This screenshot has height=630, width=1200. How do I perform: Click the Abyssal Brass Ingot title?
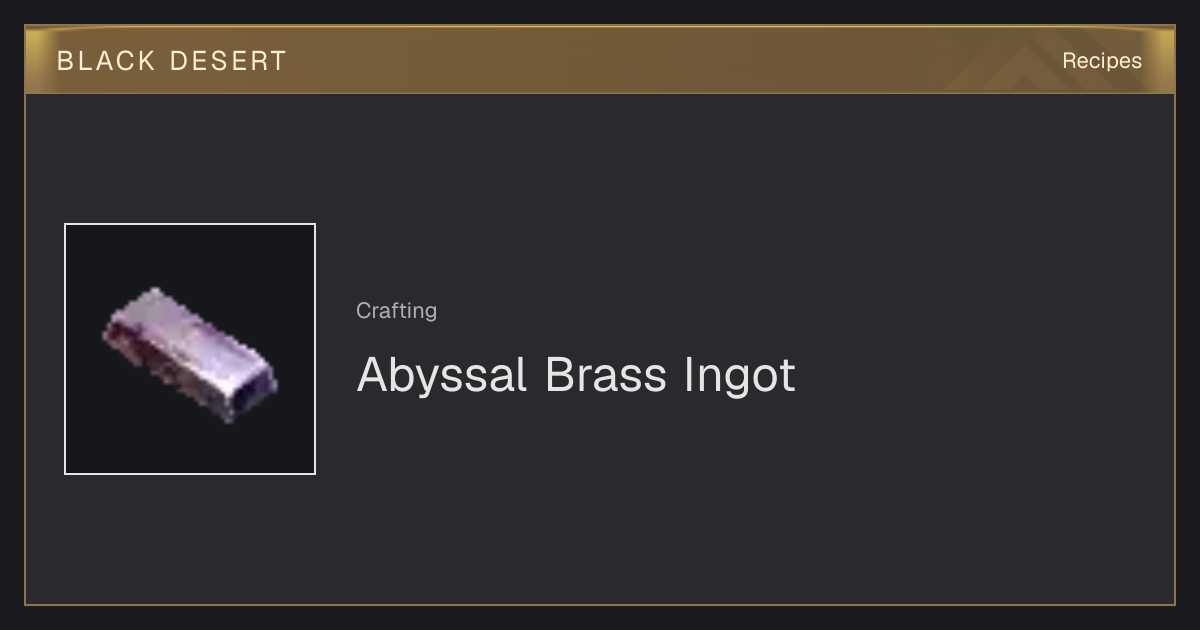(576, 375)
